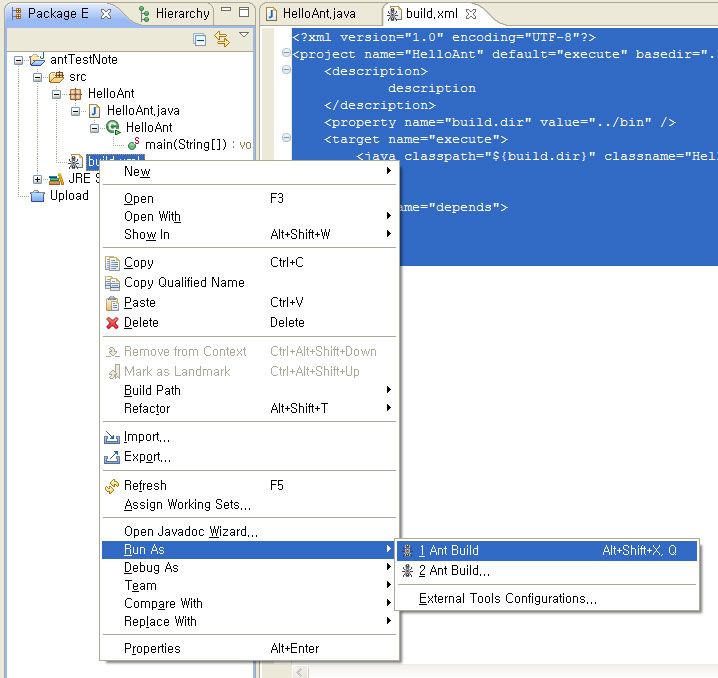This screenshot has width=718, height=678.
Task: Choose Refresh in context menu
Action: coord(250,486)
